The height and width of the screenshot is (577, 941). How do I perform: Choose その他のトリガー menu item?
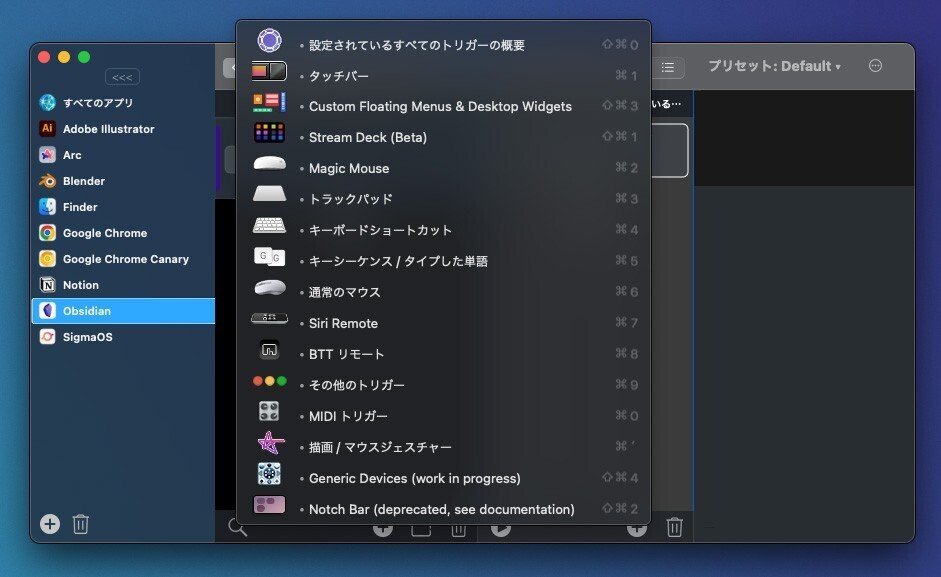tap(443, 385)
